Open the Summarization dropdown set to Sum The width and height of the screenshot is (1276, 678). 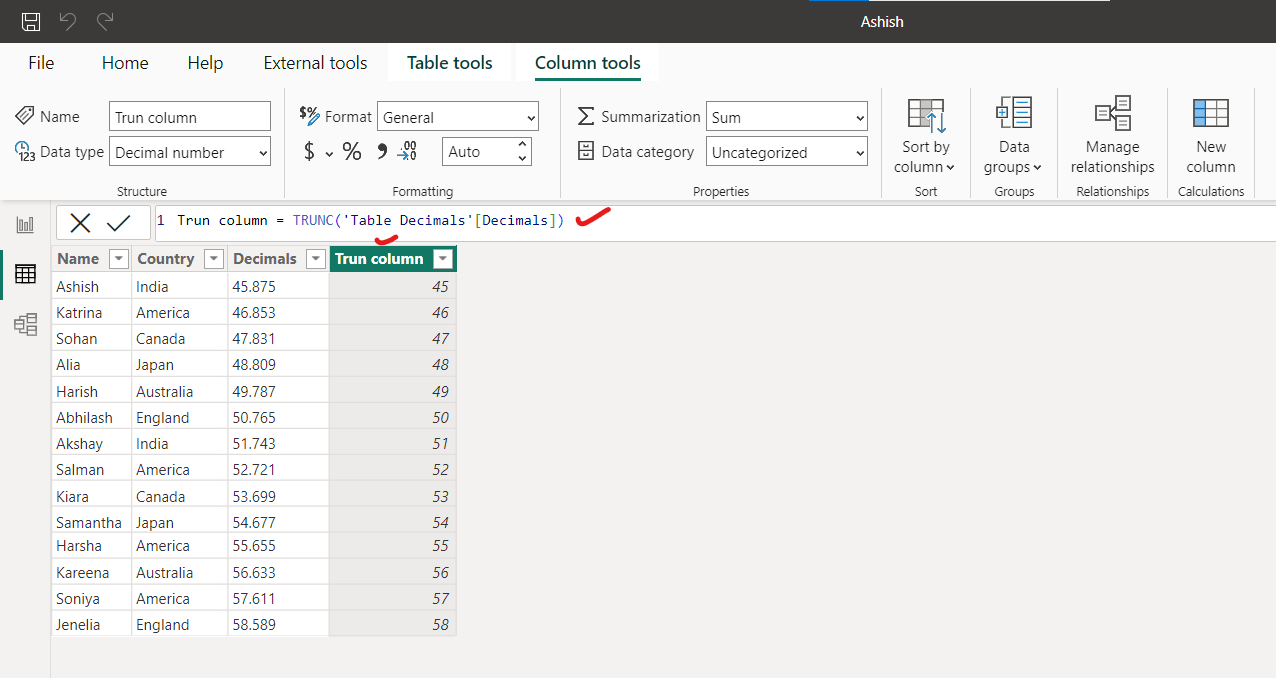[787, 117]
